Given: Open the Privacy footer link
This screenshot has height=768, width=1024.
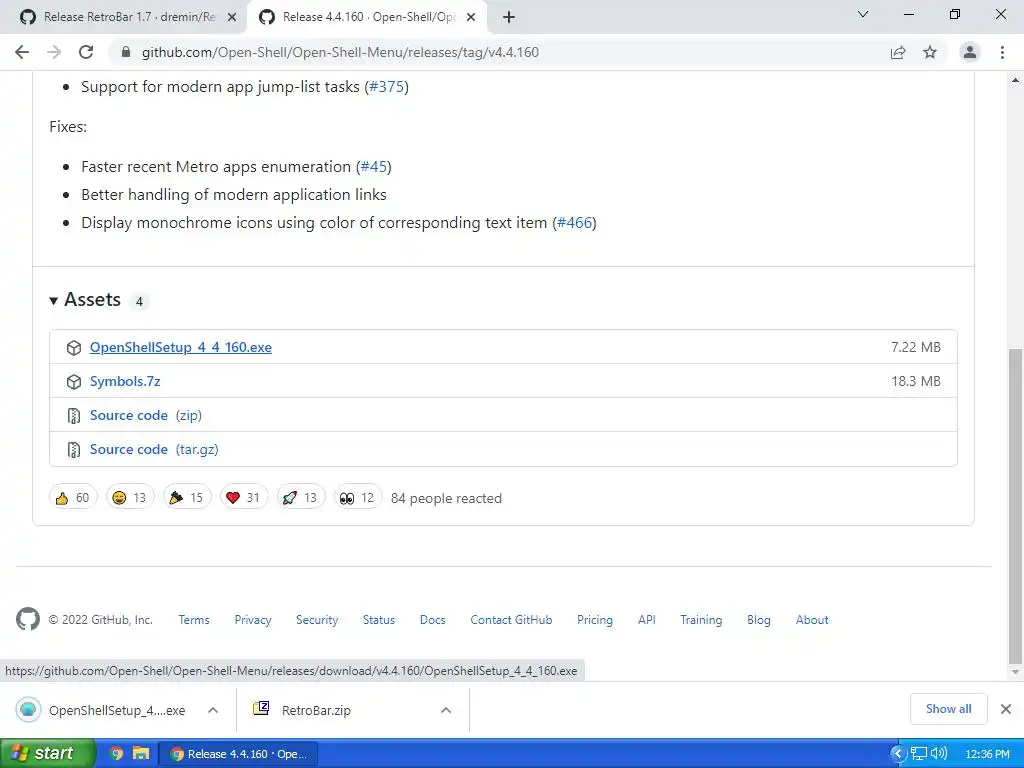Looking at the screenshot, I should pyautogui.click(x=253, y=620).
